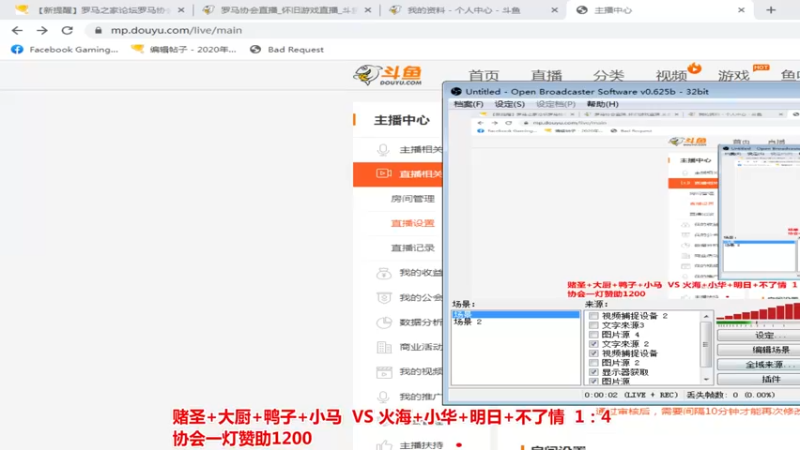Open the Bad Request bookmark
The width and height of the screenshot is (800, 450).
[287, 49]
